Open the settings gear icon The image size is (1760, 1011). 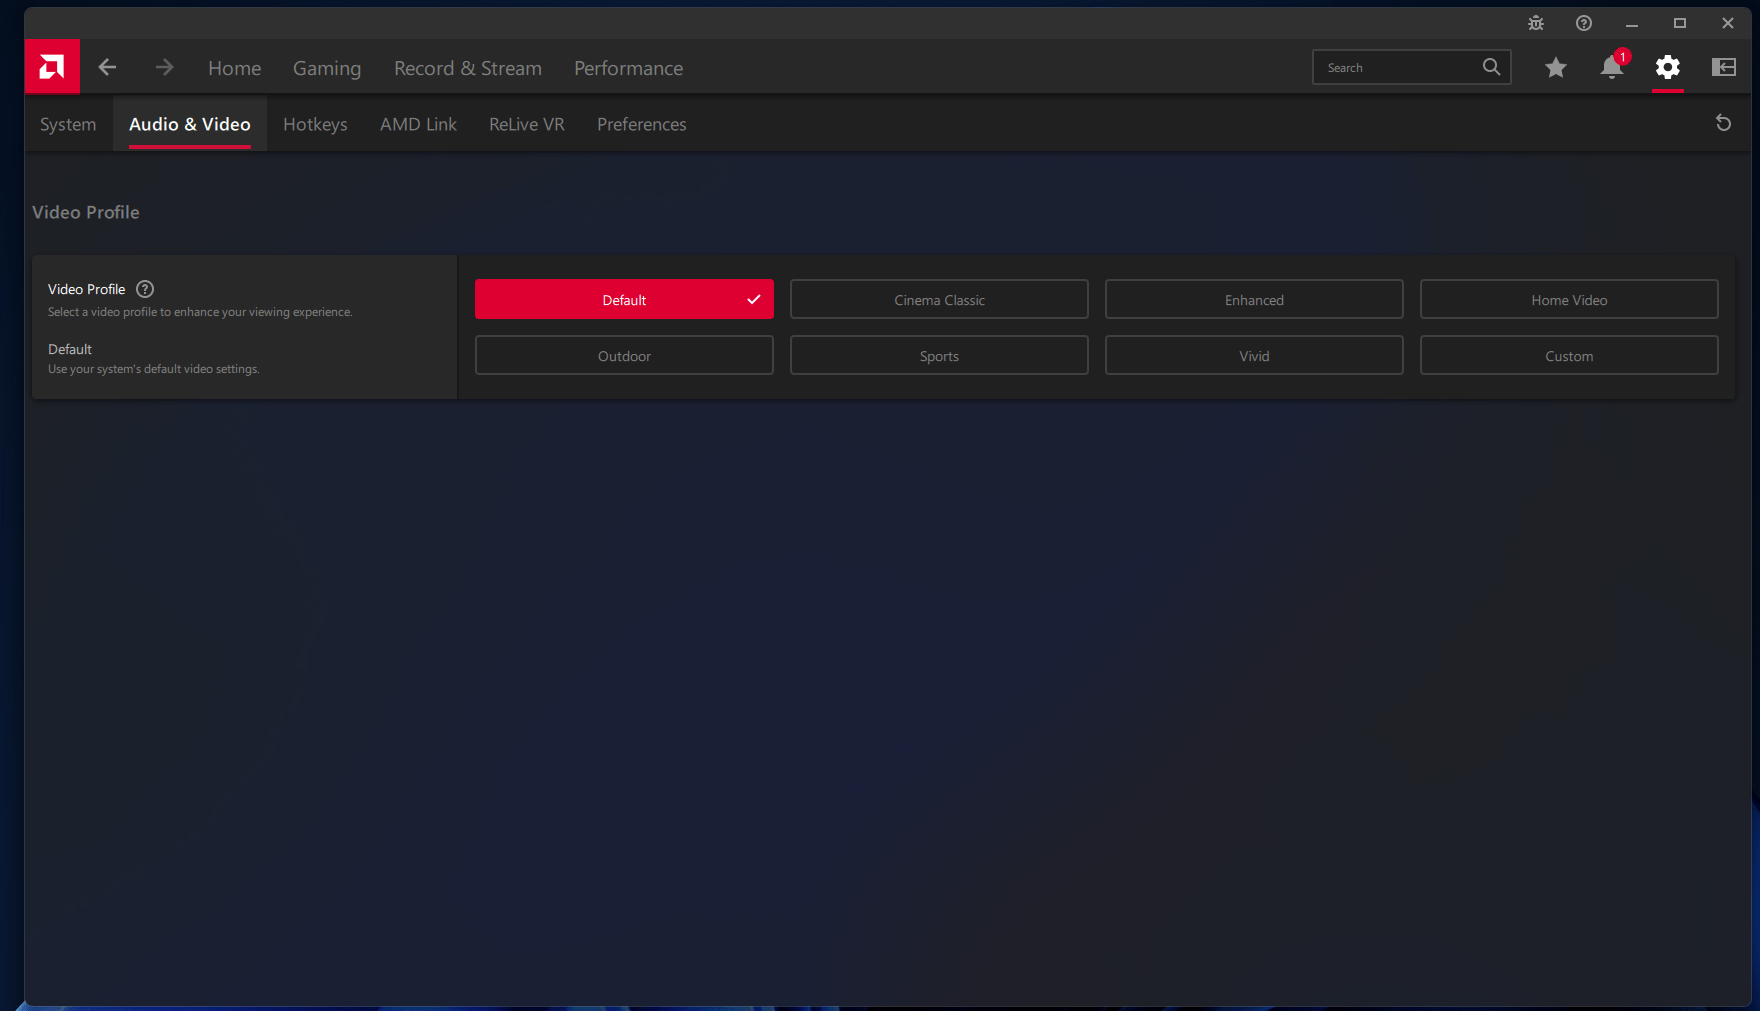point(1668,67)
